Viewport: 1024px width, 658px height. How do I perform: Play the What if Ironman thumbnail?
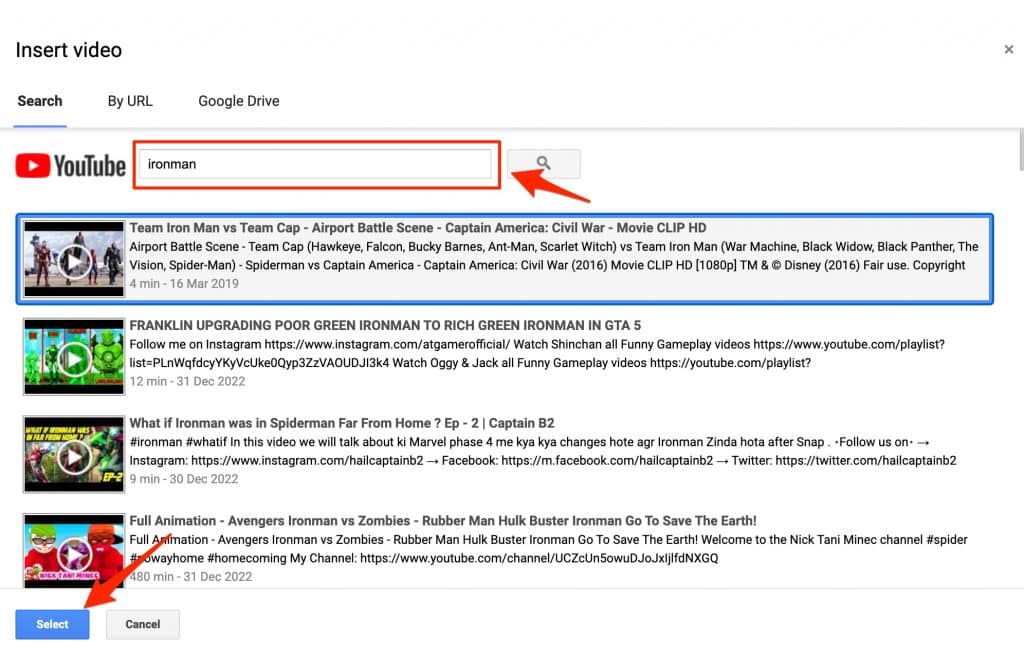tap(74, 454)
